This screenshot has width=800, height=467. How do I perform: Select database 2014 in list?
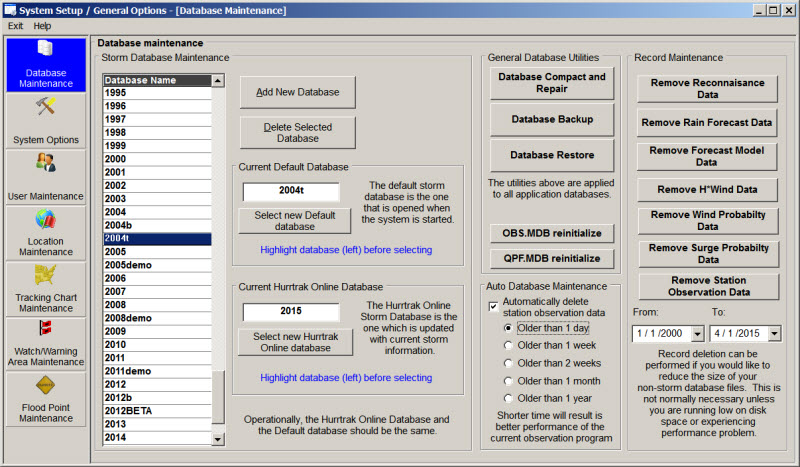click(157, 438)
